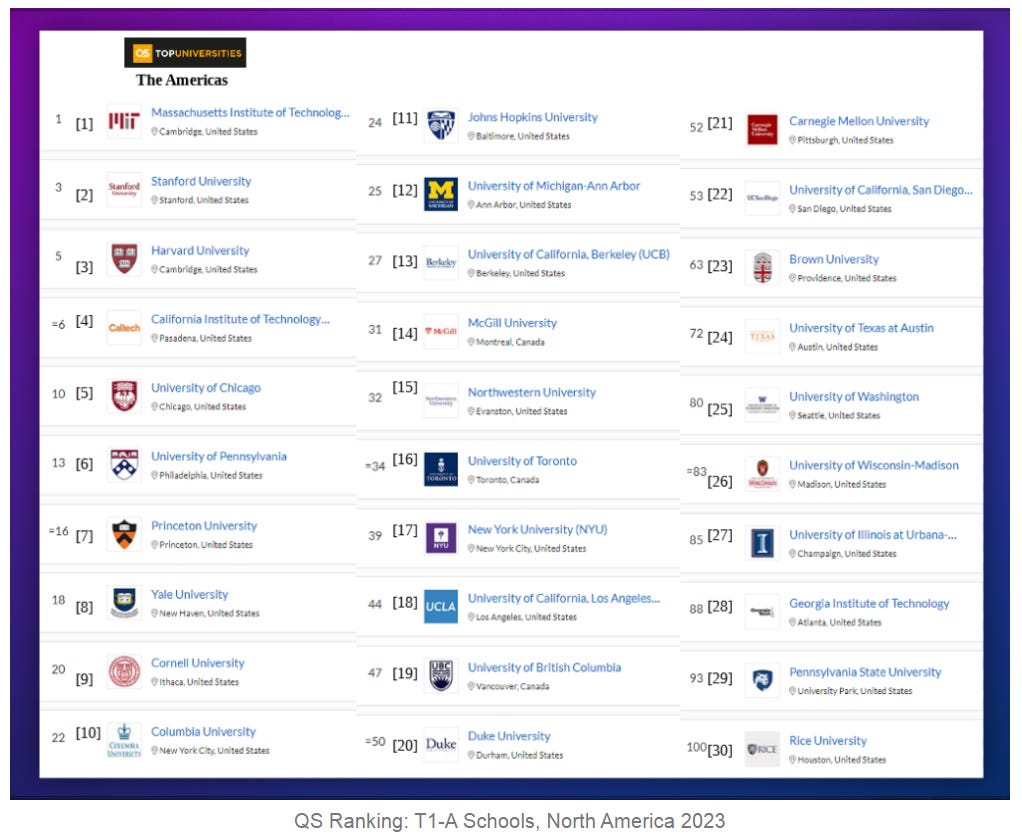Open Georgia Institute of Technology link
Screen dimensions: 1022x839
[x=869, y=604]
